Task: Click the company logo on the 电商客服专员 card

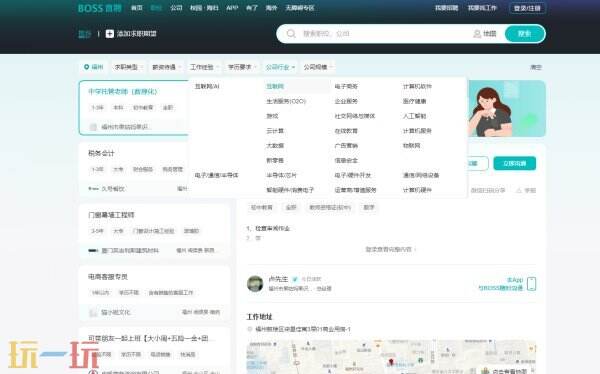Action: [93, 312]
